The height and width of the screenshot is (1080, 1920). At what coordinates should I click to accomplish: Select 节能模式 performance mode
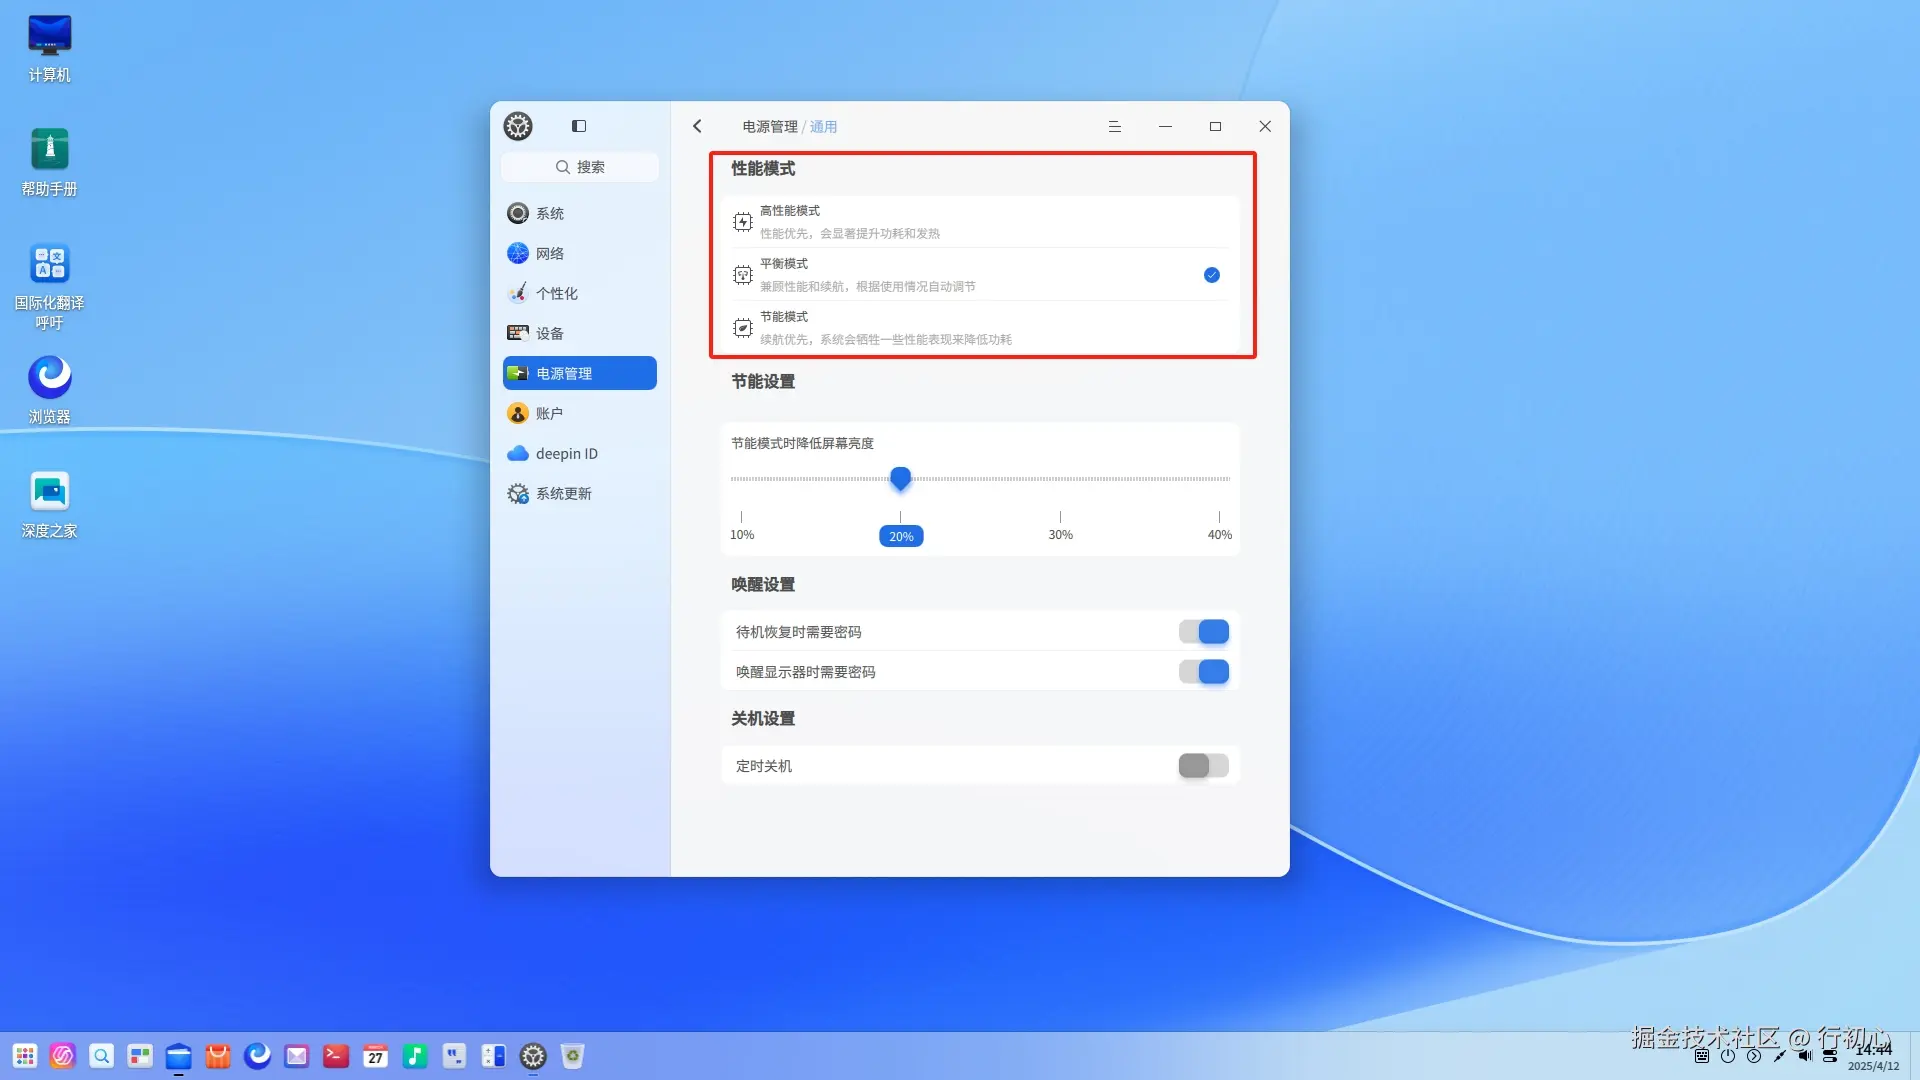coord(980,328)
